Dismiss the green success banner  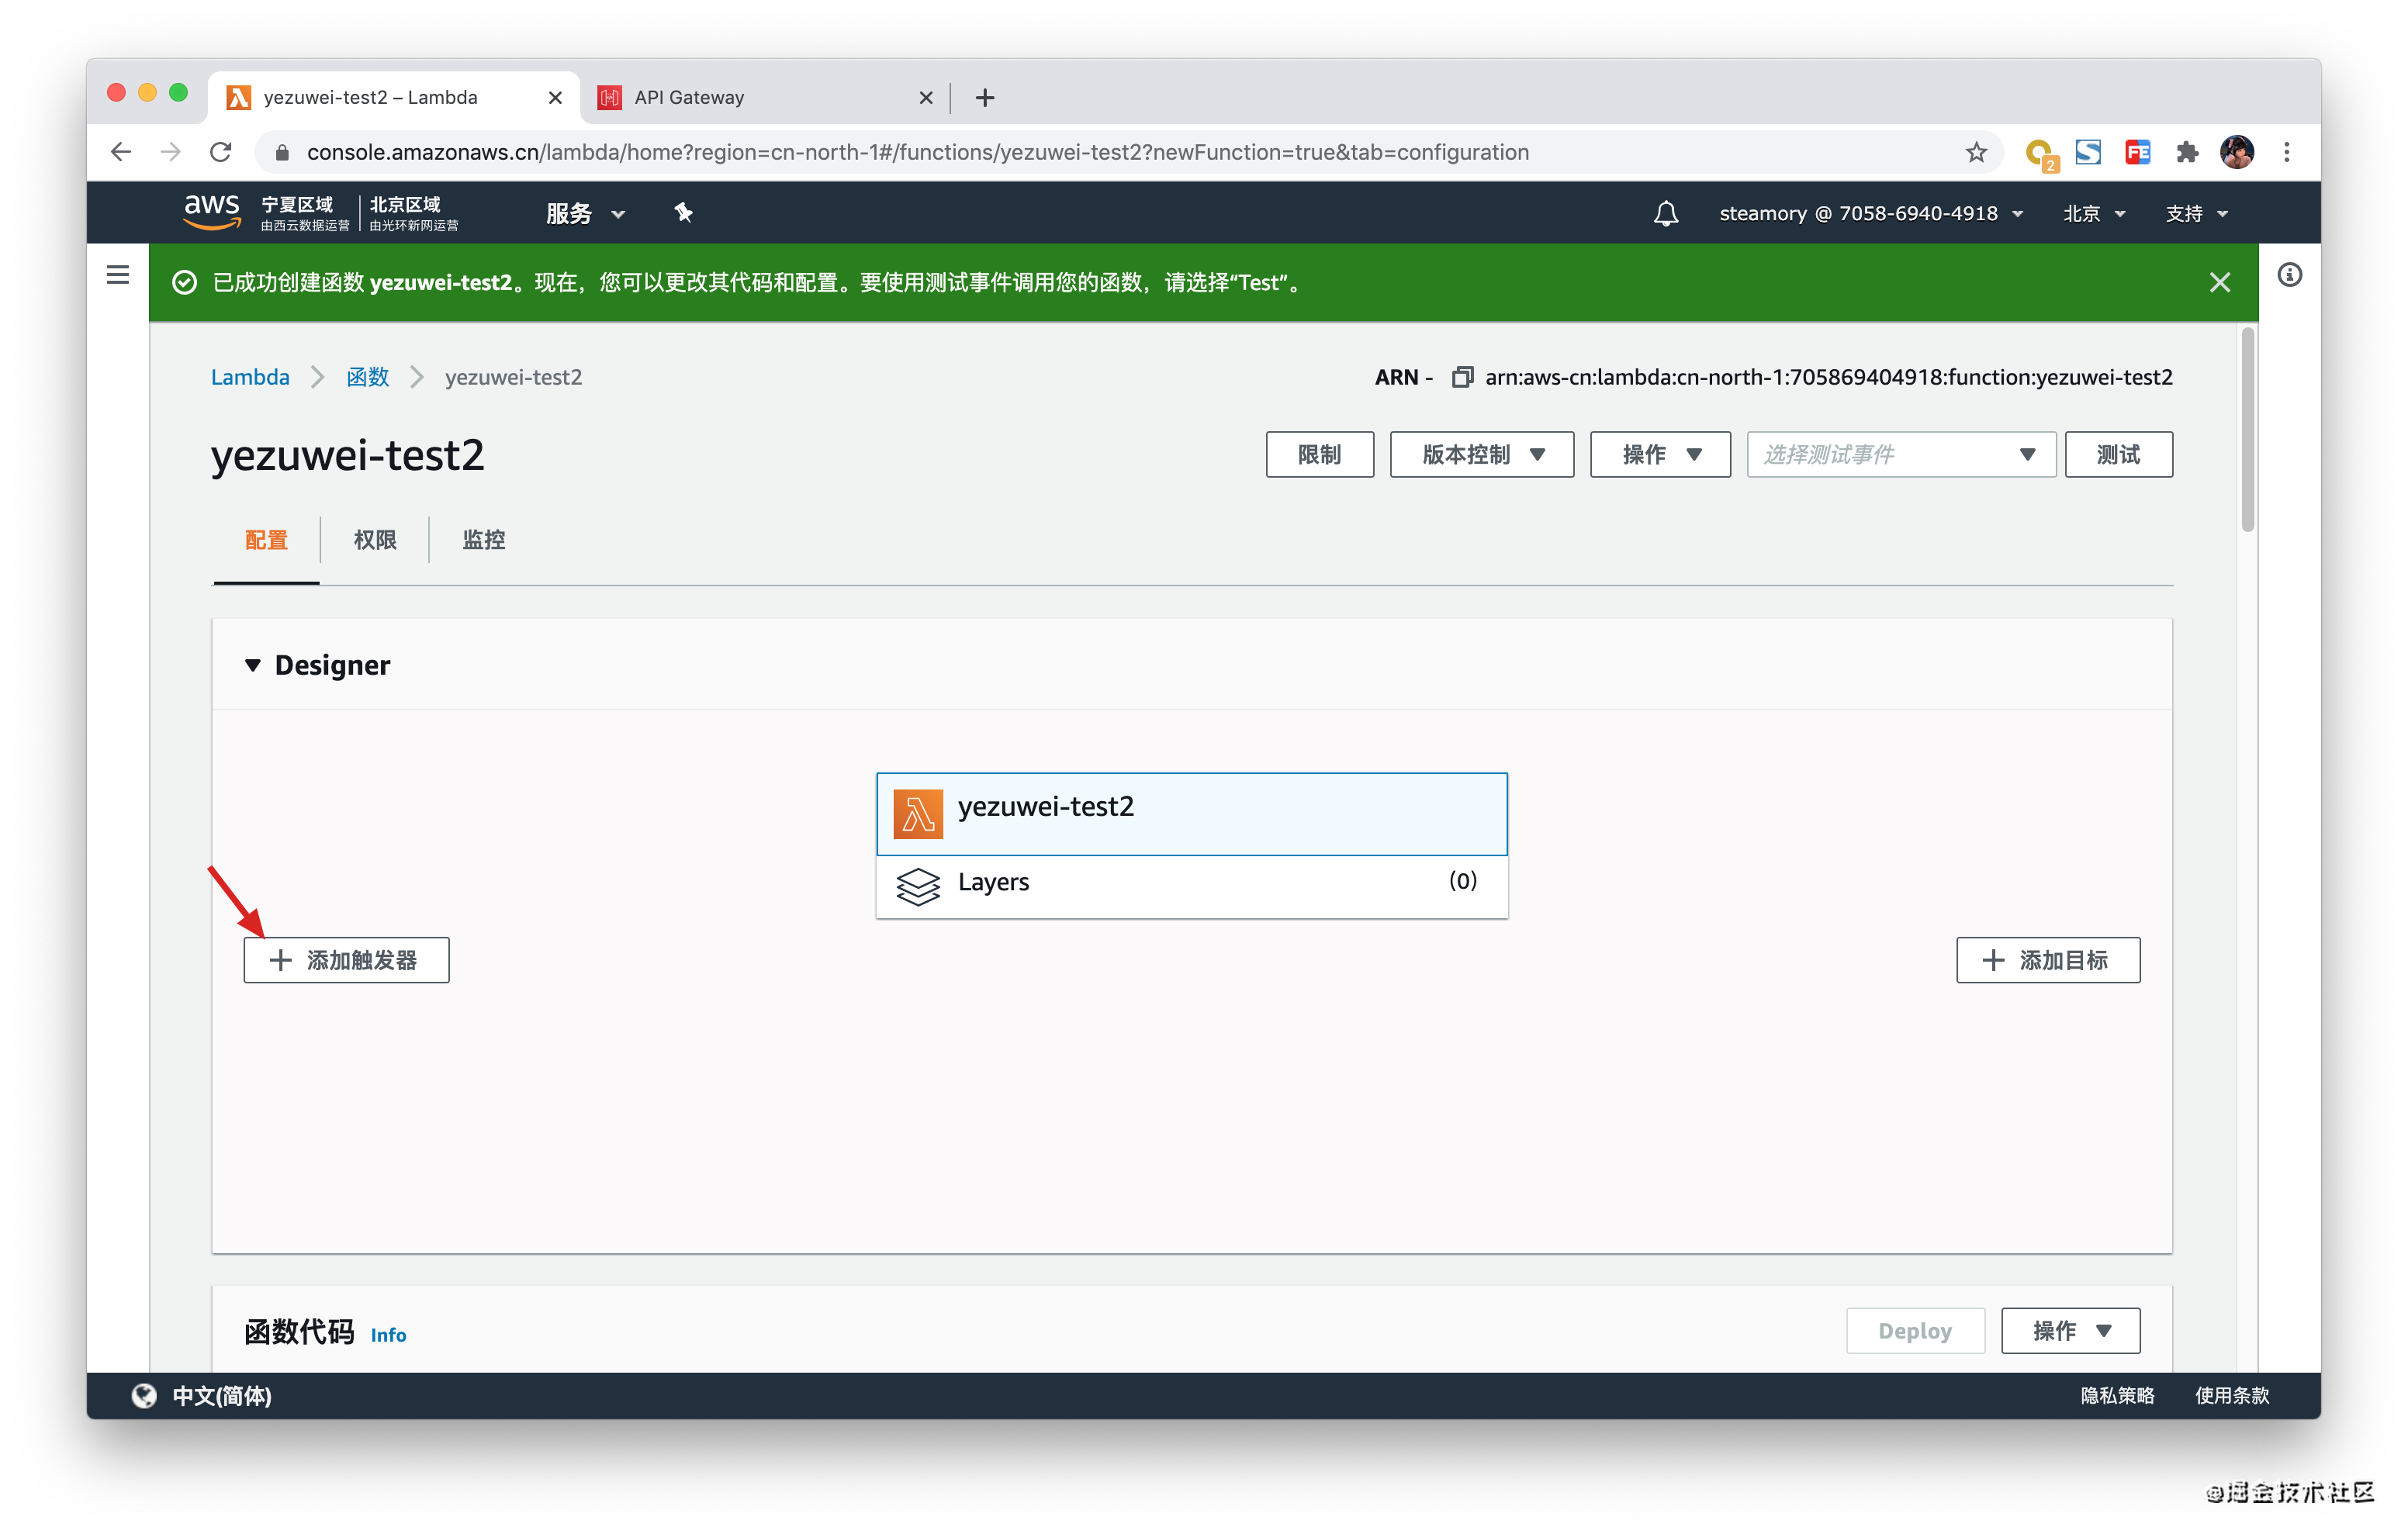pyautogui.click(x=2219, y=283)
